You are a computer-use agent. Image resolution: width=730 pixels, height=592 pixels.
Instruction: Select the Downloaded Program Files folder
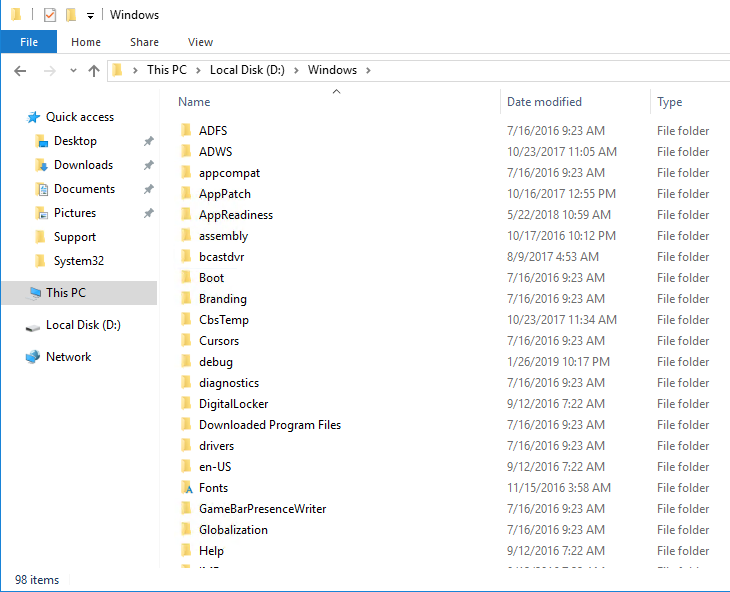[270, 425]
